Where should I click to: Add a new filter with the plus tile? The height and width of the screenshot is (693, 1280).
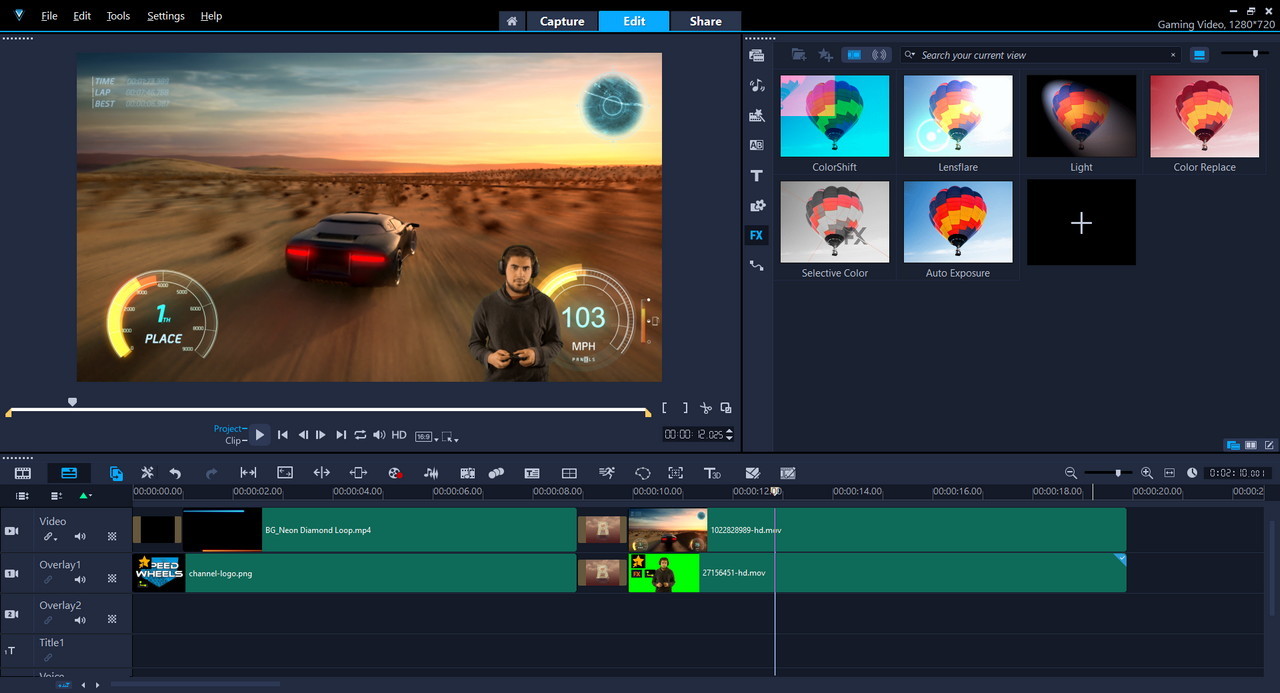point(1081,222)
